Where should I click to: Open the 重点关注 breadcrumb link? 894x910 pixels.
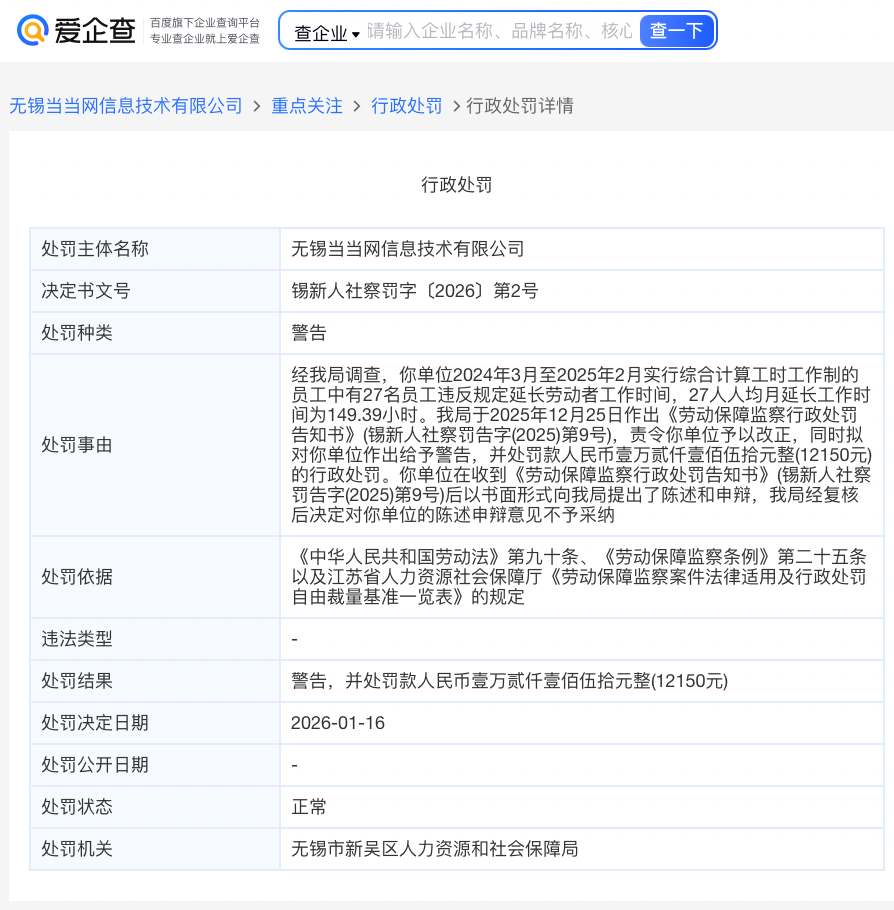(x=306, y=105)
